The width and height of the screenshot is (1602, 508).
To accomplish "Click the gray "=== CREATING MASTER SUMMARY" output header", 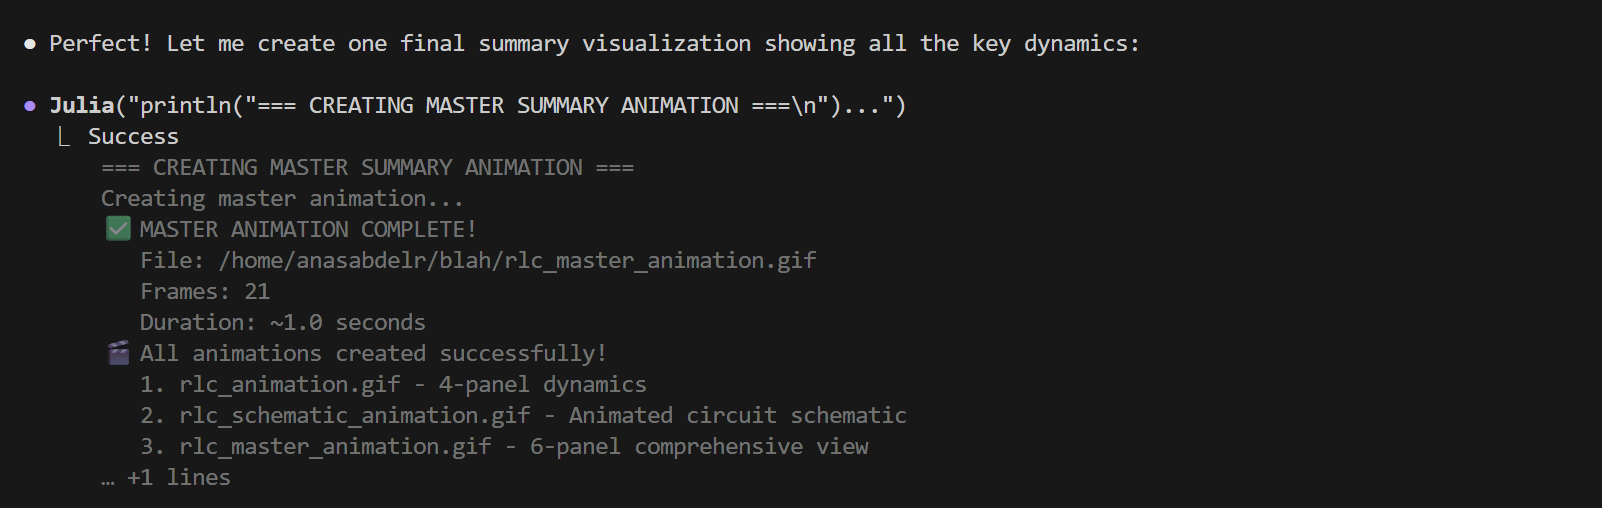I will click(x=367, y=168).
